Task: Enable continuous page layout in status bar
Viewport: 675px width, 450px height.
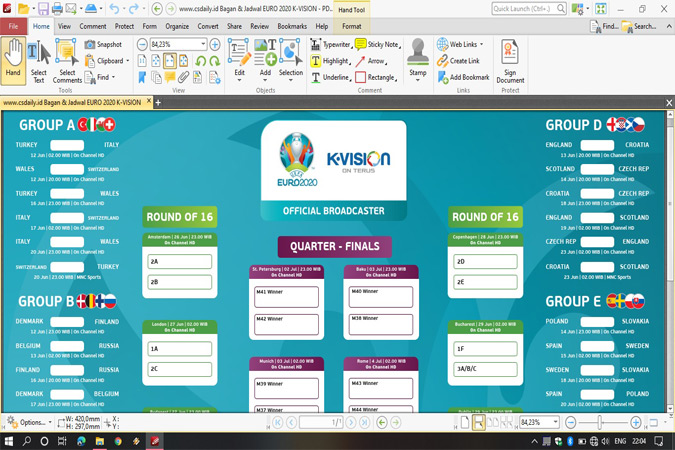Action: (478, 423)
